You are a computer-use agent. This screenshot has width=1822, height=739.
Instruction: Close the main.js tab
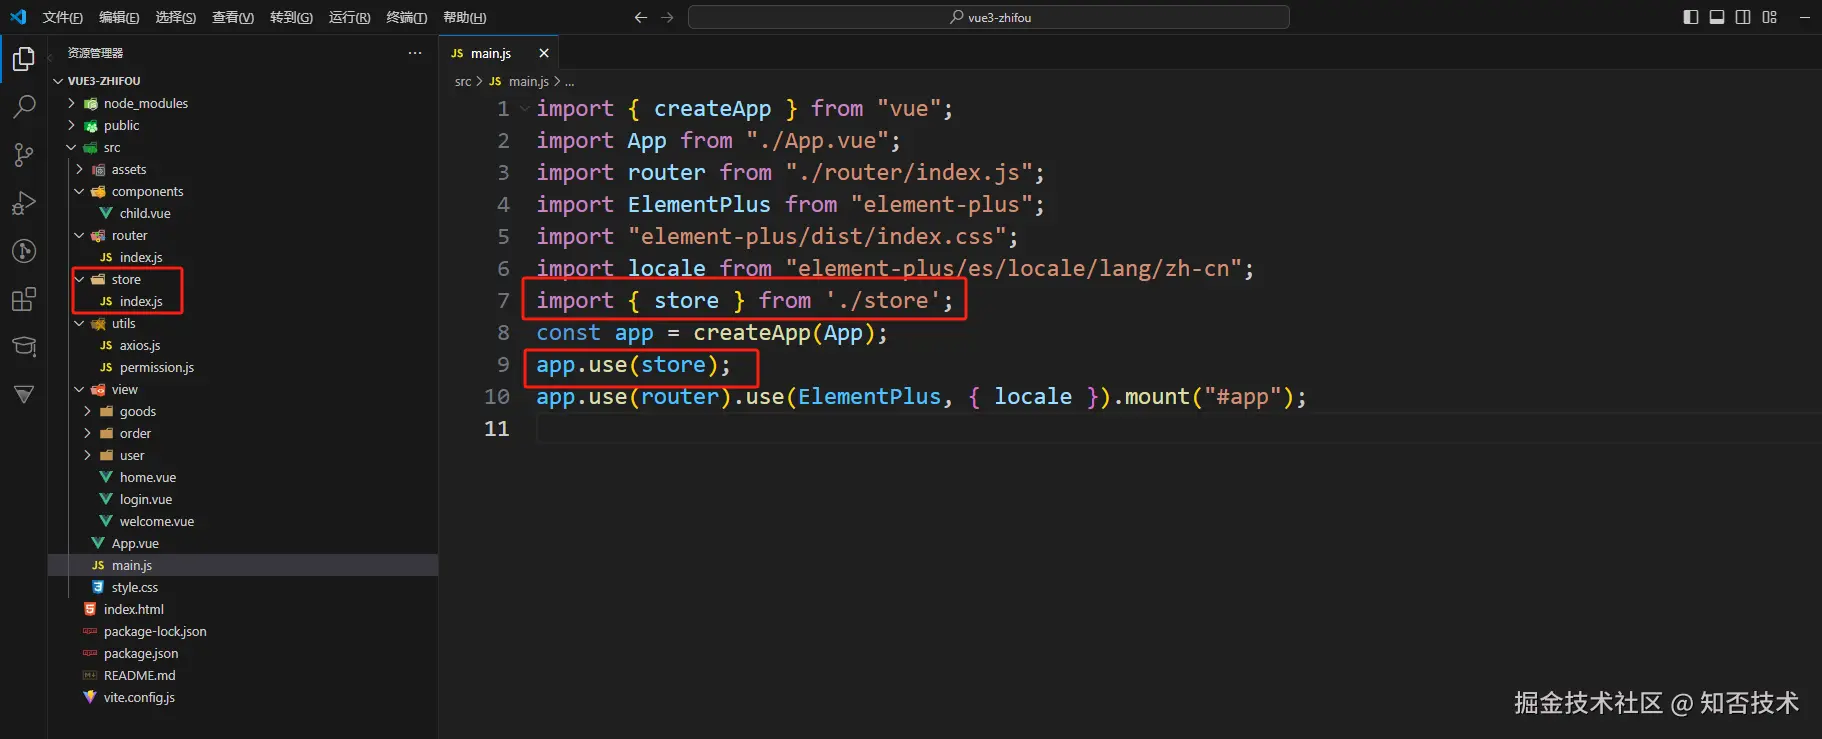pyautogui.click(x=544, y=53)
